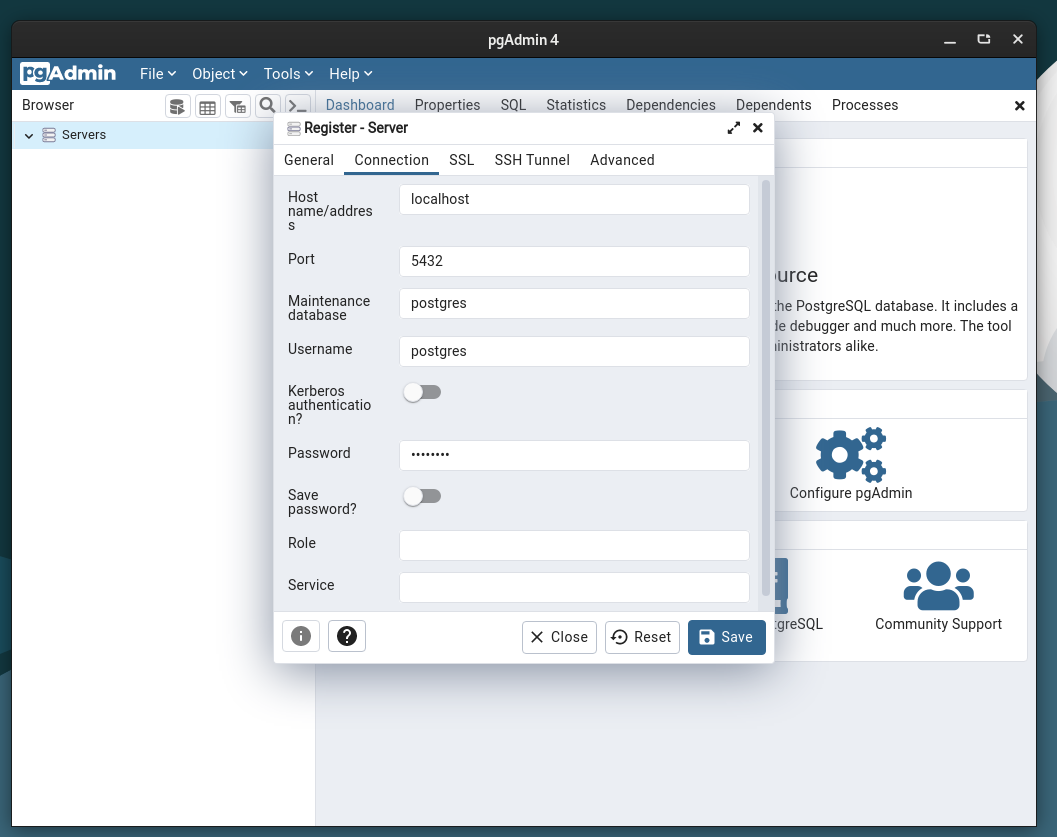Click the Save button

click(x=727, y=638)
